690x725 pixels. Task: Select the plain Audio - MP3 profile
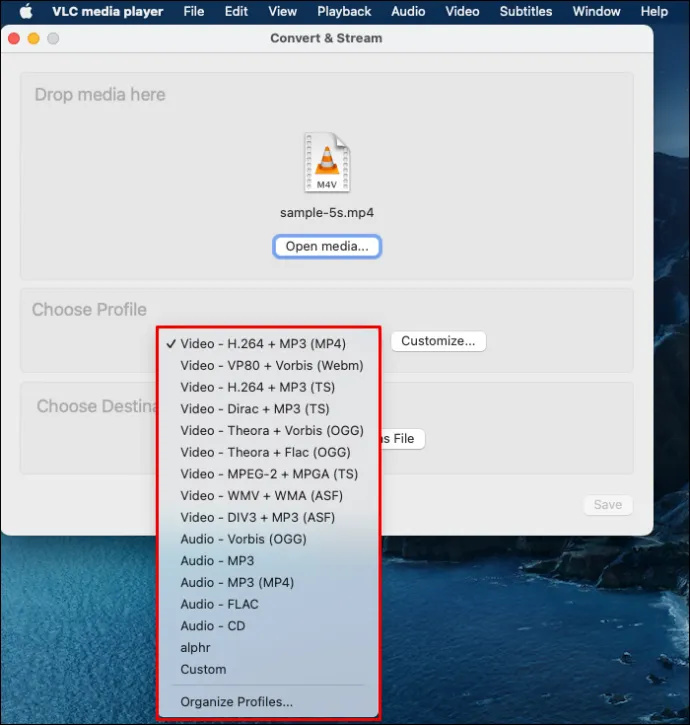[x=268, y=561]
